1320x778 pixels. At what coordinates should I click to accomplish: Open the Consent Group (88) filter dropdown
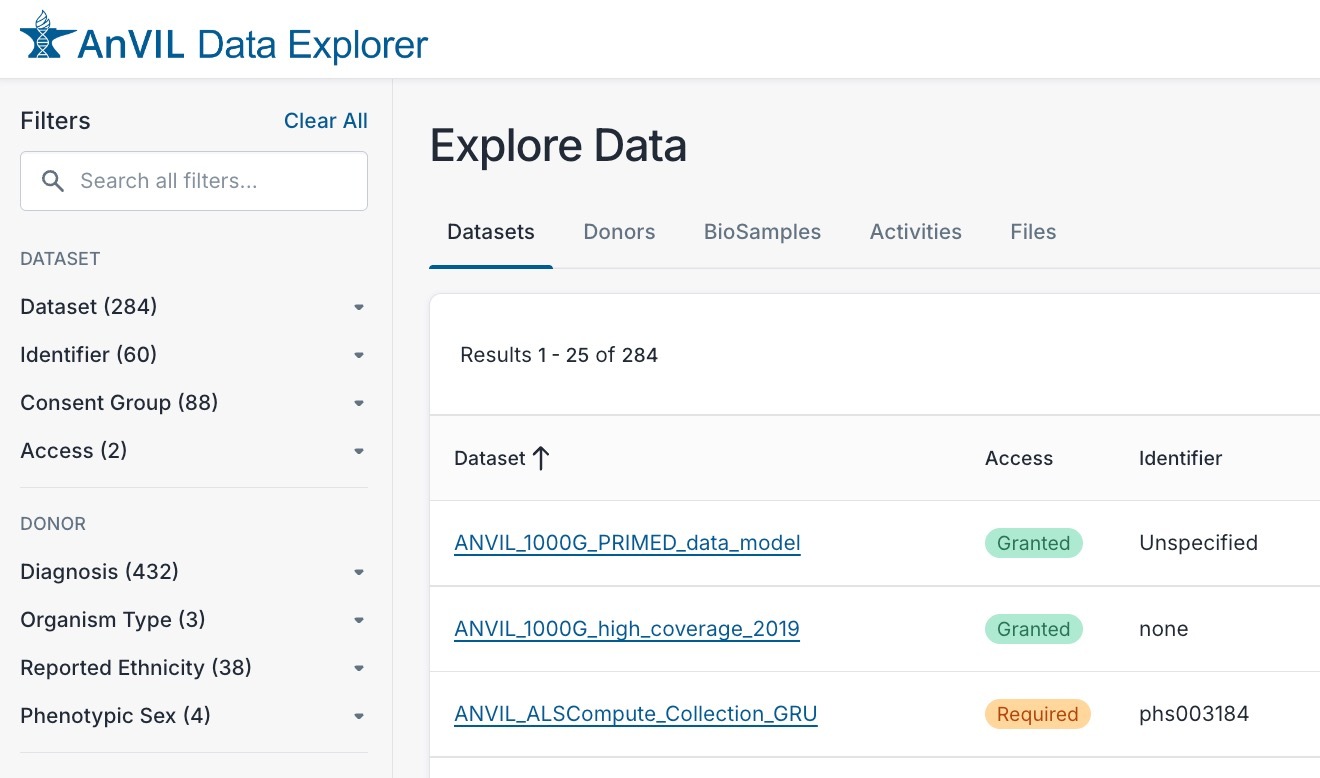pyautogui.click(x=193, y=403)
